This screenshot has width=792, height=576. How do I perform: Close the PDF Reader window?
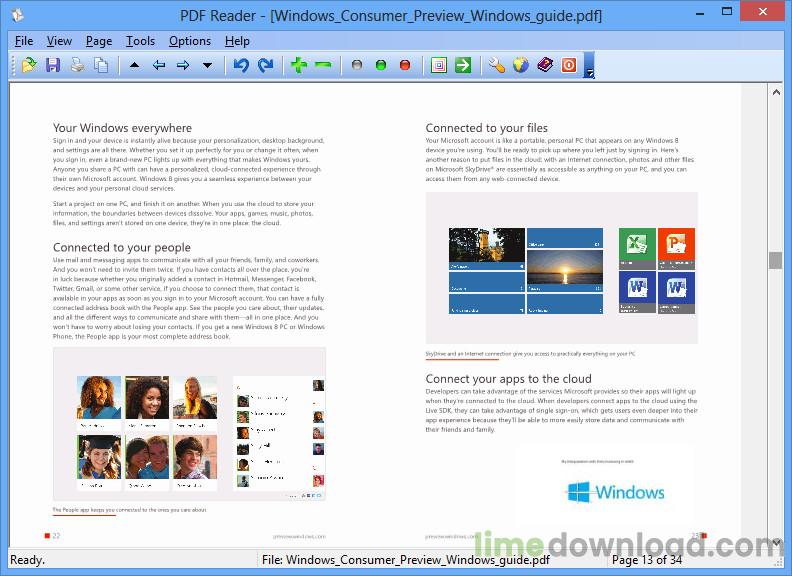tap(763, 12)
